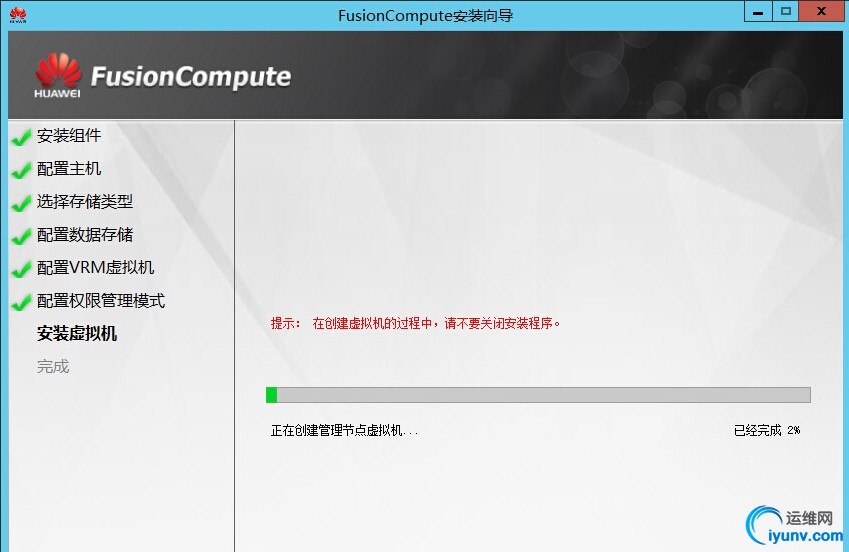Click the checkmark beside 配置权限管理模式

(21, 302)
